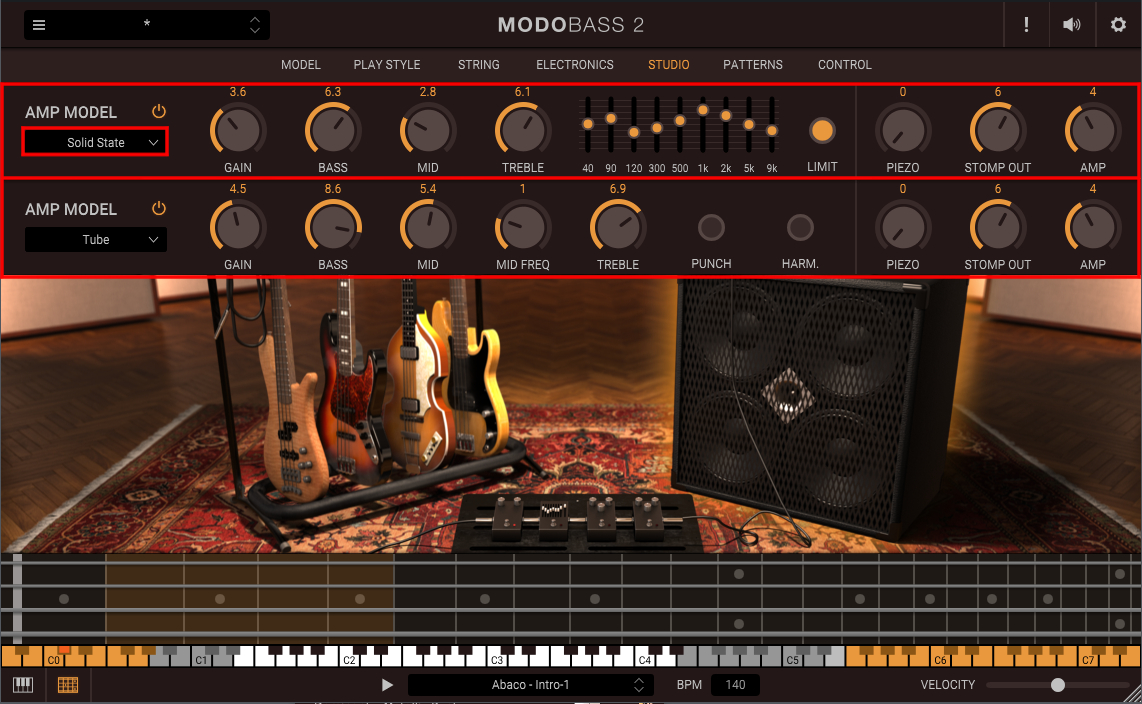The width and height of the screenshot is (1142, 704).
Task: Click the BPM value field showing 140
Action: click(735, 685)
